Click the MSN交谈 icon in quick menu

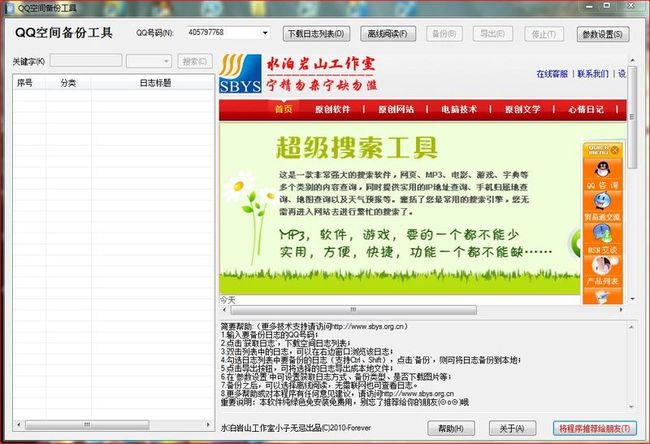[x=602, y=233]
